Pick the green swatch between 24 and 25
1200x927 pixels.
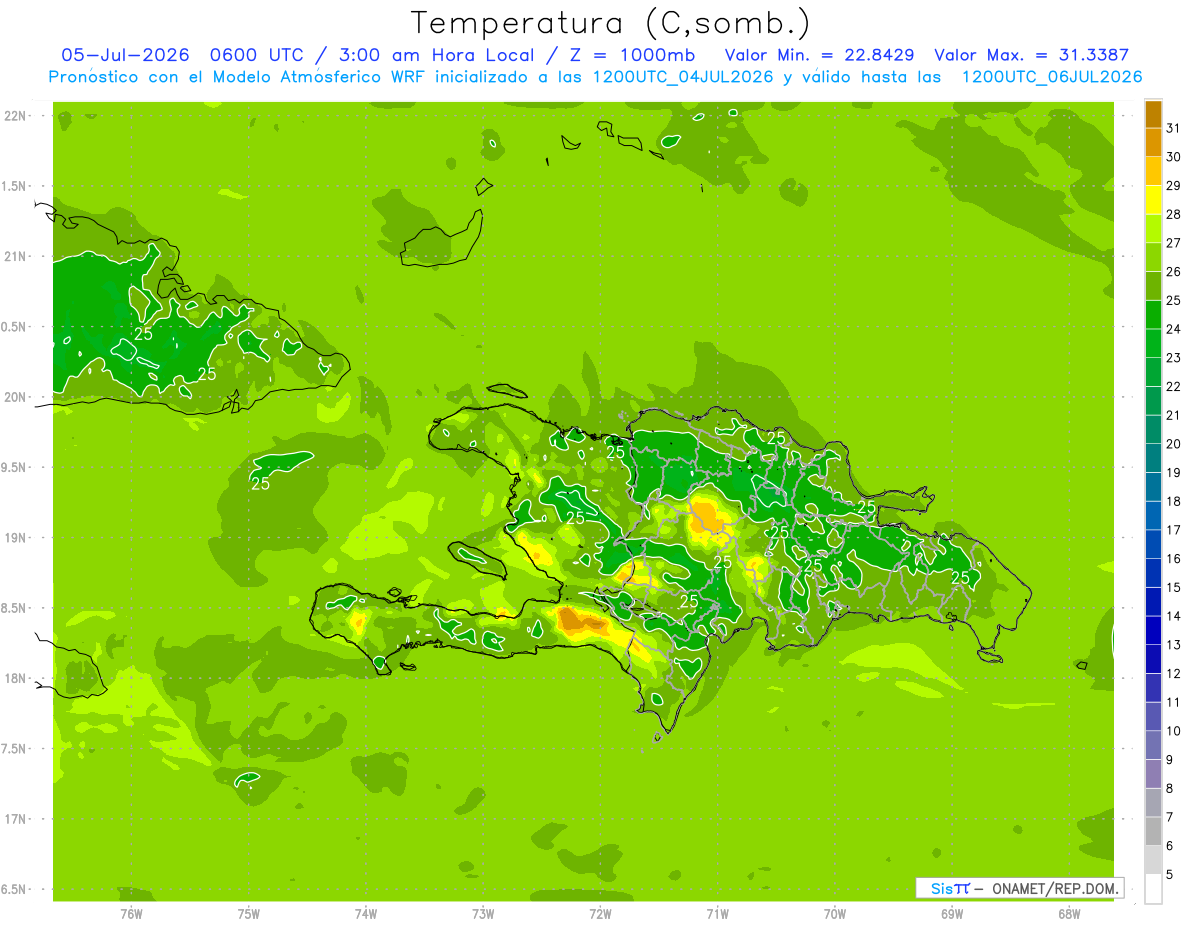[1153, 315]
